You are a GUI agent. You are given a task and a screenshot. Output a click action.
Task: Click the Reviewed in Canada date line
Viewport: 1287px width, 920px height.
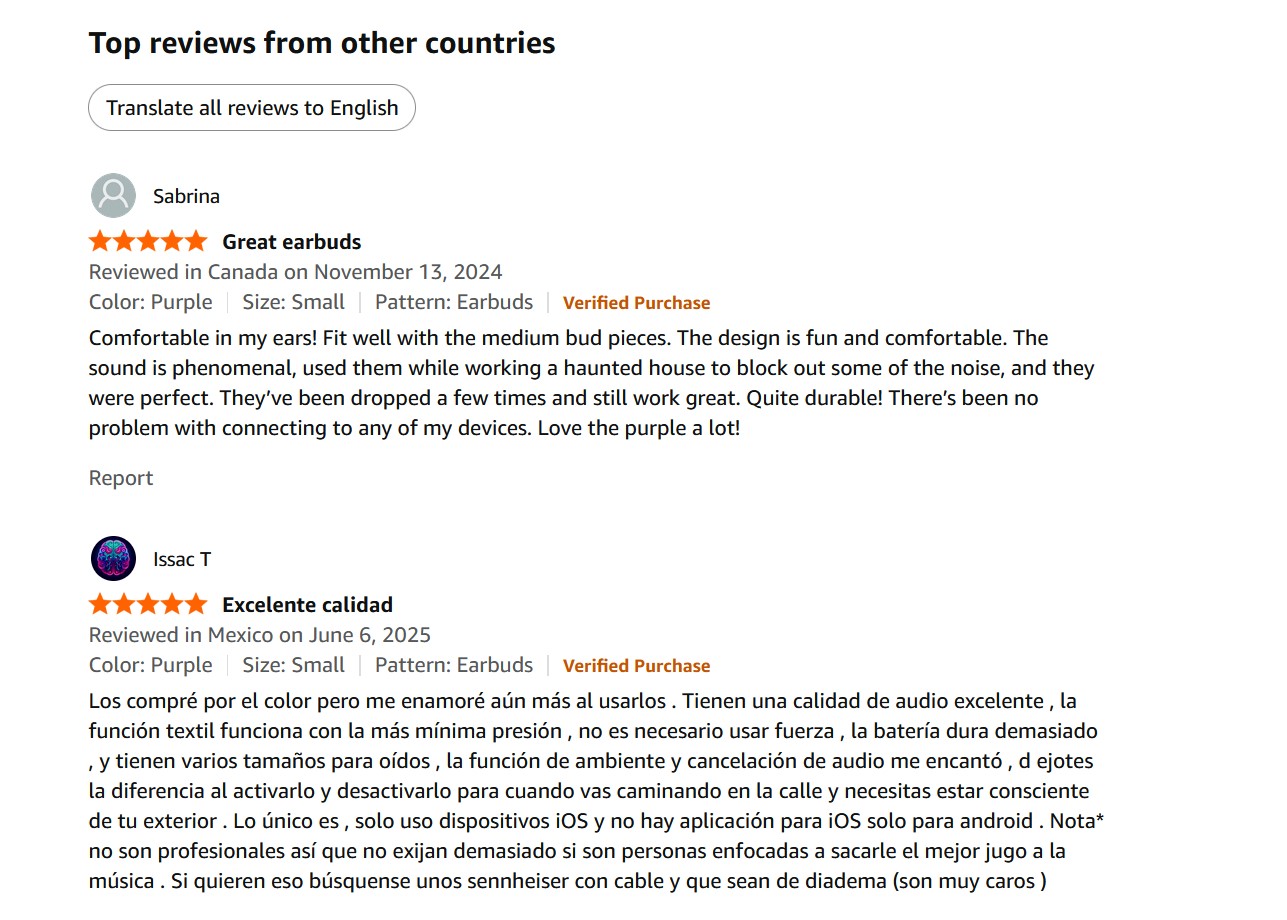pyautogui.click(x=295, y=272)
